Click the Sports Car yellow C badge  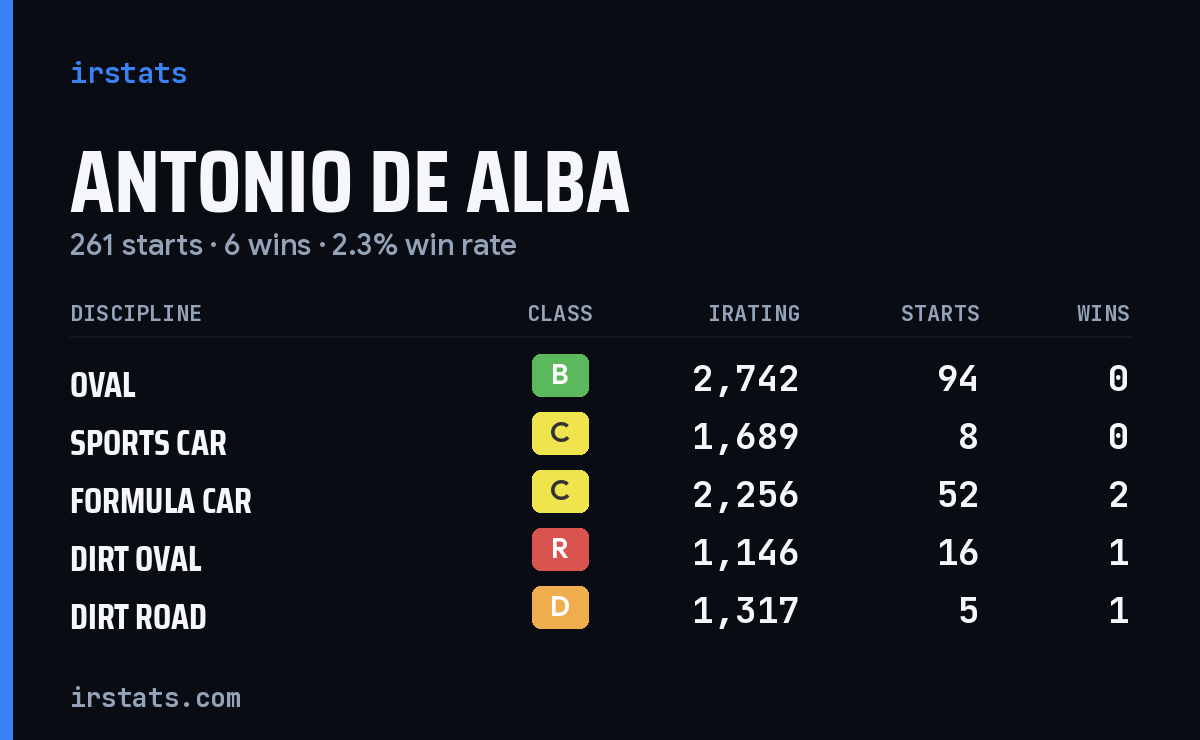(x=560, y=433)
